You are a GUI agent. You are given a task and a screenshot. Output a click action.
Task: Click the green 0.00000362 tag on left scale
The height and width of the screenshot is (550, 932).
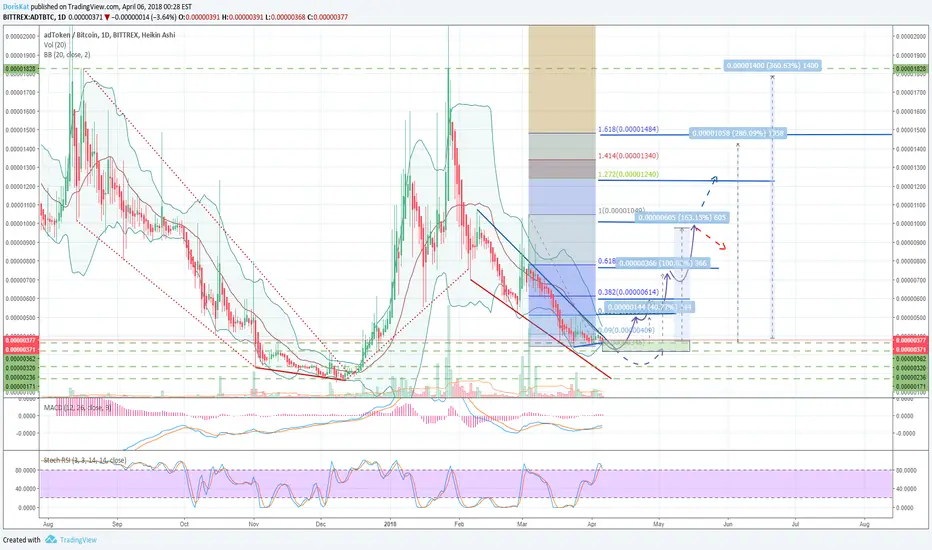(x=20, y=359)
